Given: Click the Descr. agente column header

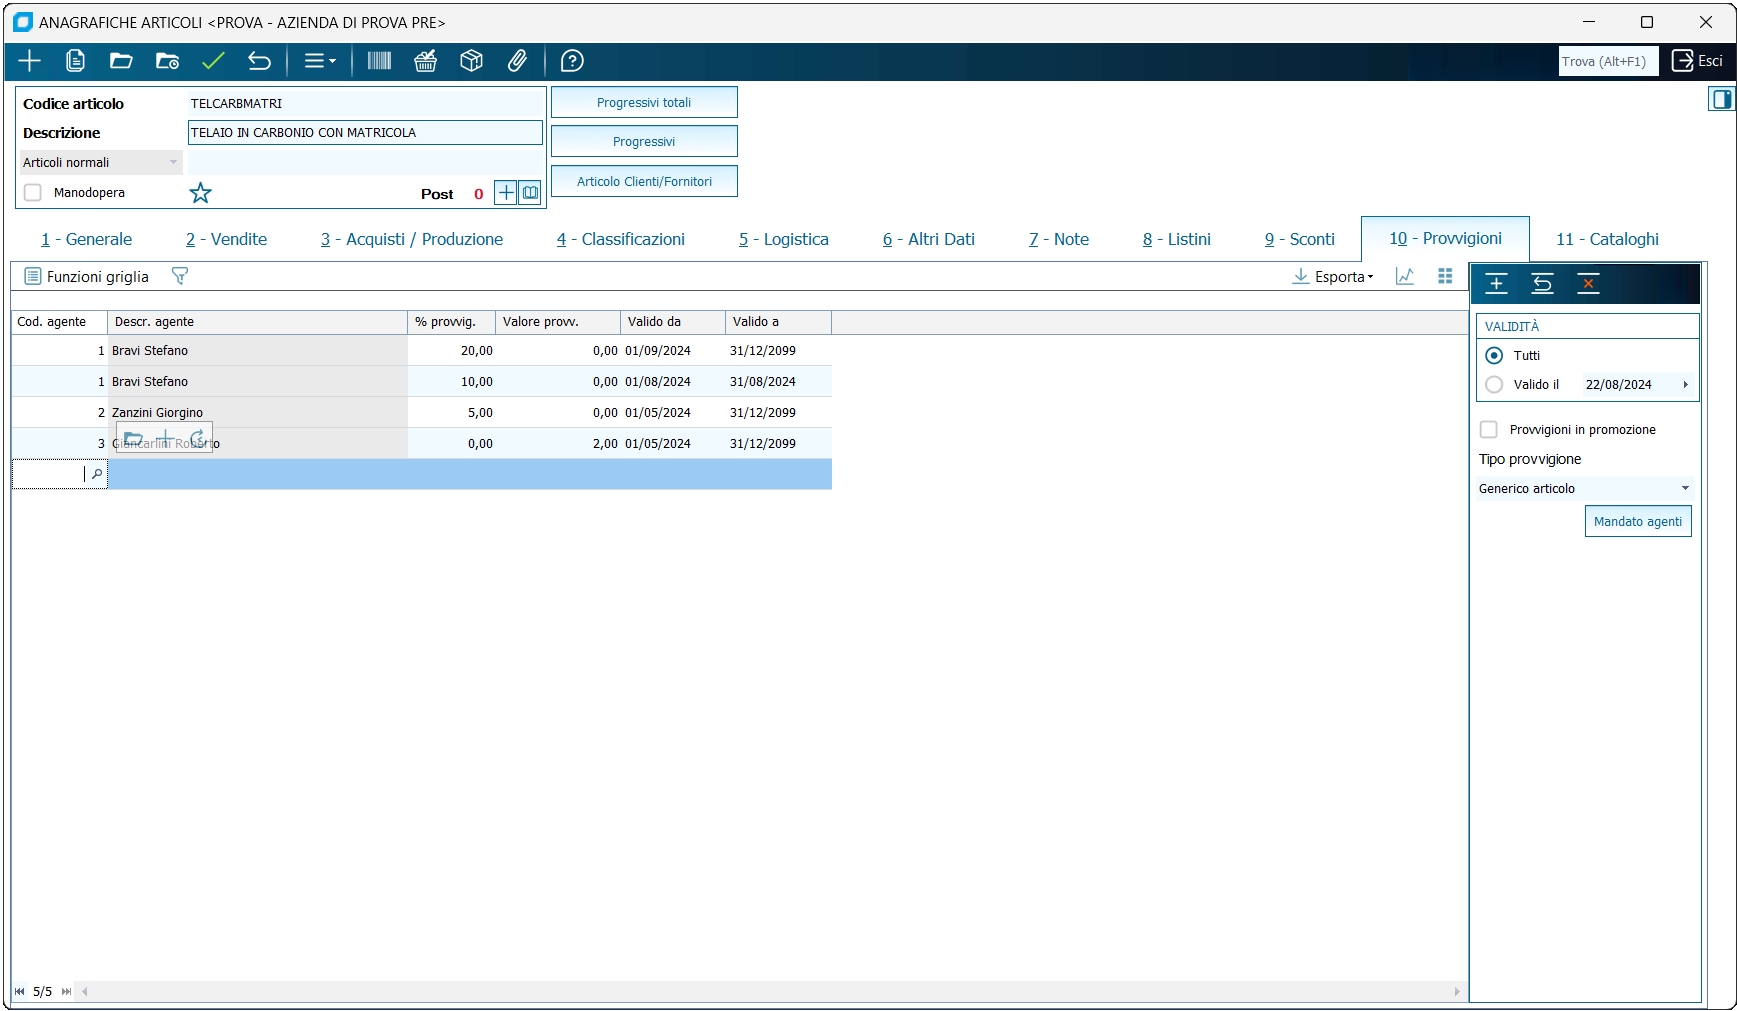Looking at the screenshot, I should 258,322.
